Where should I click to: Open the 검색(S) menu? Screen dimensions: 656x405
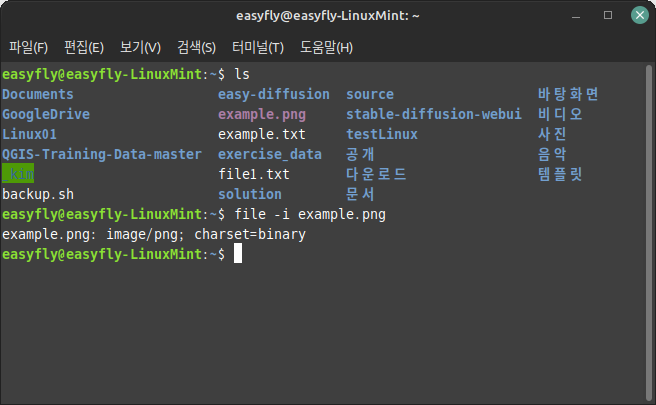point(196,47)
